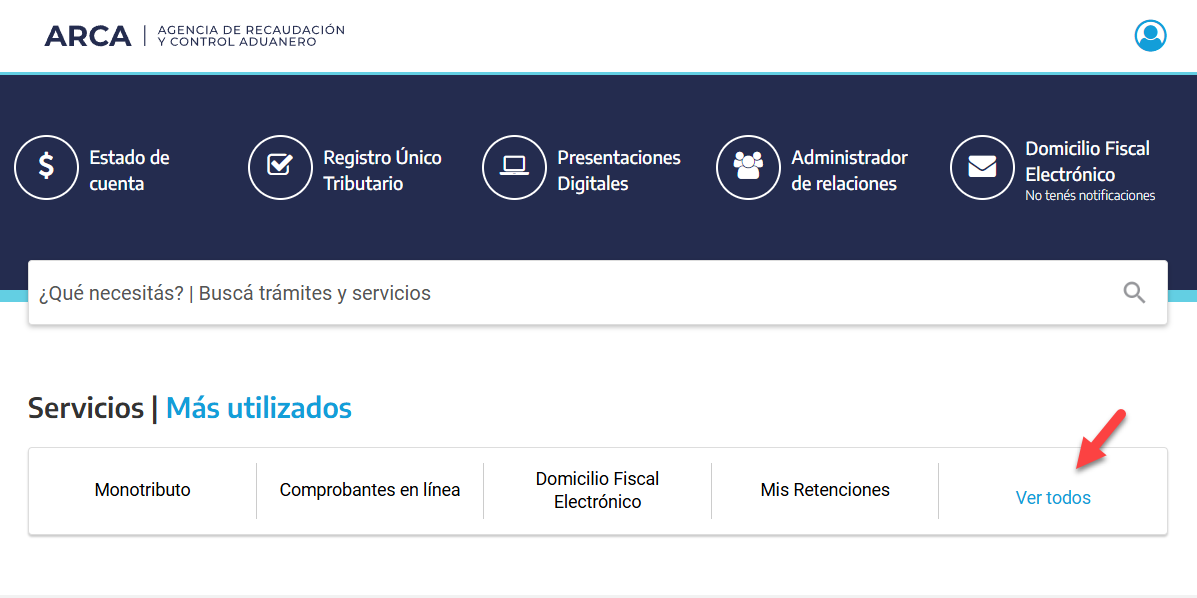
Task: Open the Comprobantes en línea service
Action: click(370, 490)
